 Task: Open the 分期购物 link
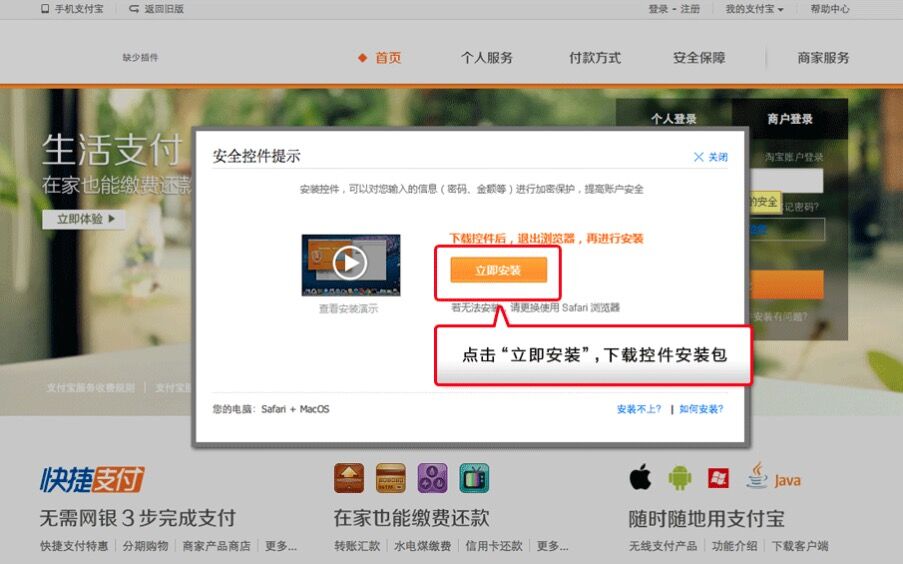145,546
